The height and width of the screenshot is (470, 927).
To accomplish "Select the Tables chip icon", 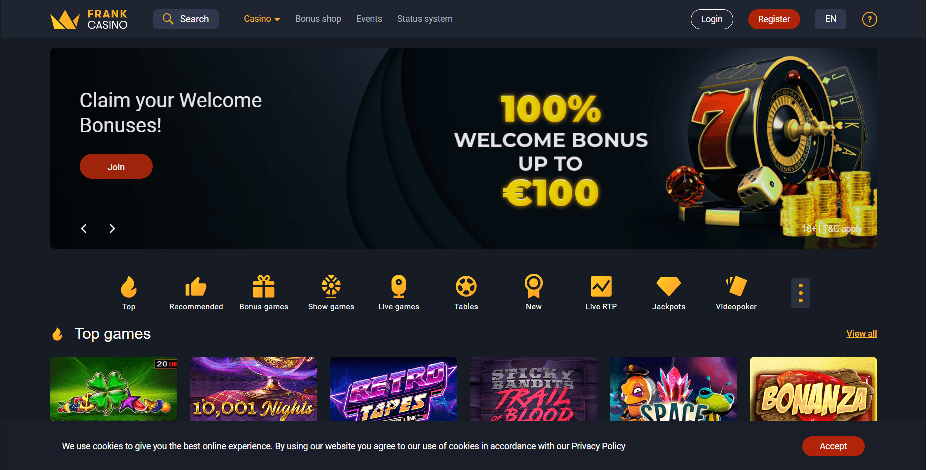I will [466, 286].
